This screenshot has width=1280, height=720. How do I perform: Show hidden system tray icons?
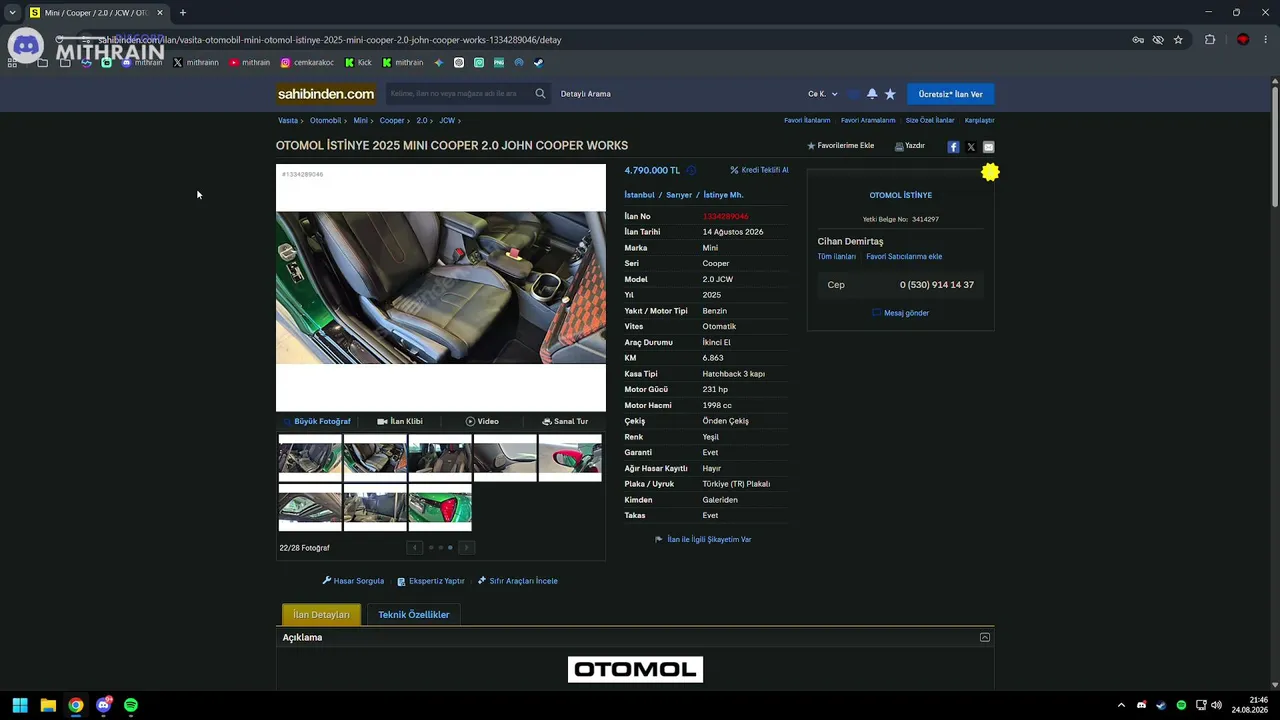tap(1121, 705)
